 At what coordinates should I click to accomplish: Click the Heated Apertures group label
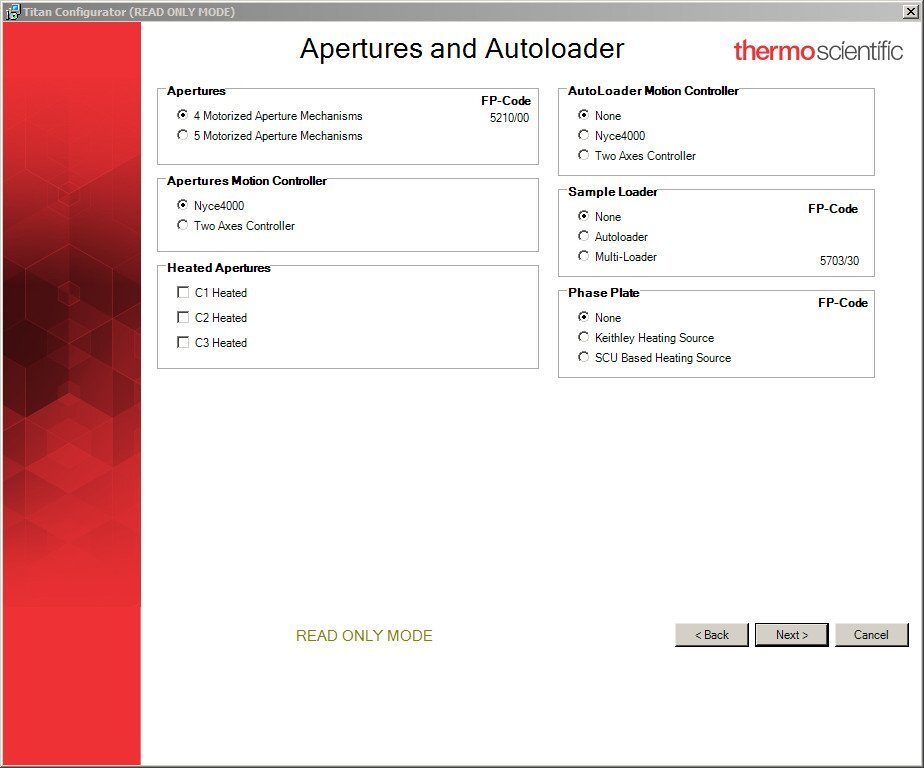pos(219,268)
